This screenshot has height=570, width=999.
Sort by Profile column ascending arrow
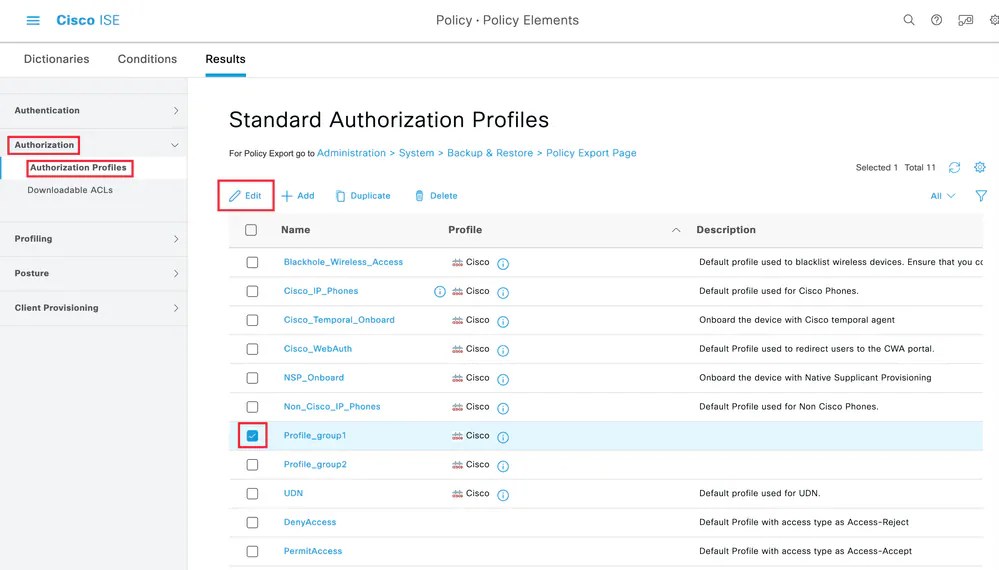click(x=676, y=230)
